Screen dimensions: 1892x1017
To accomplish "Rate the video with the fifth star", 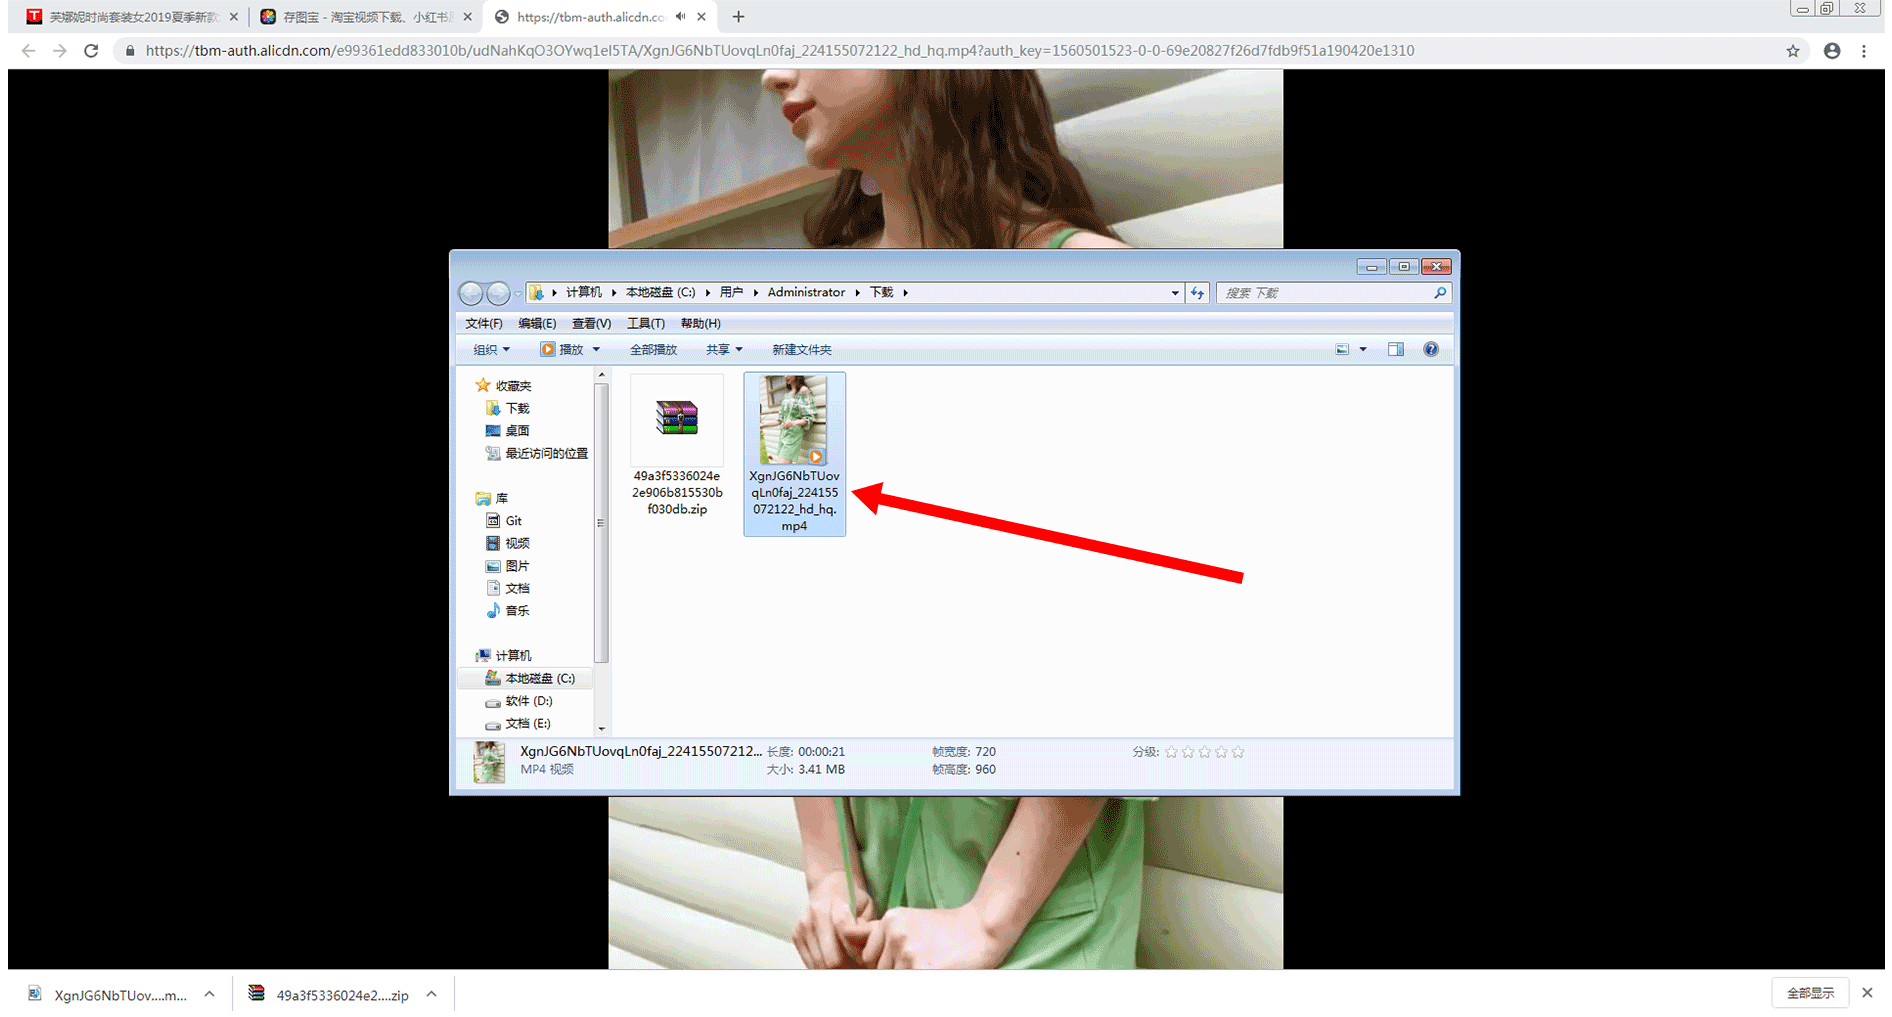I will click(1238, 752).
